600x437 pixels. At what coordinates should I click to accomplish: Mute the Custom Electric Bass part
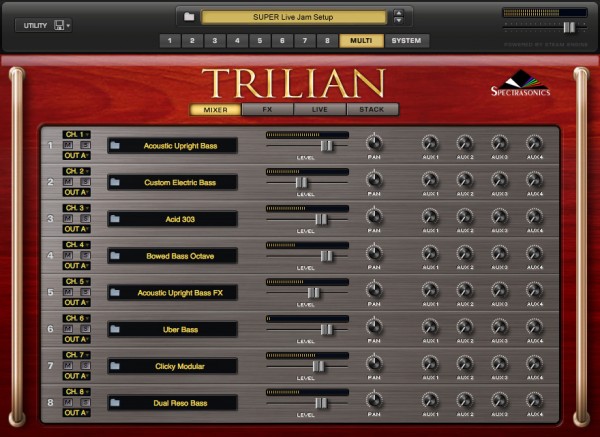[68, 182]
